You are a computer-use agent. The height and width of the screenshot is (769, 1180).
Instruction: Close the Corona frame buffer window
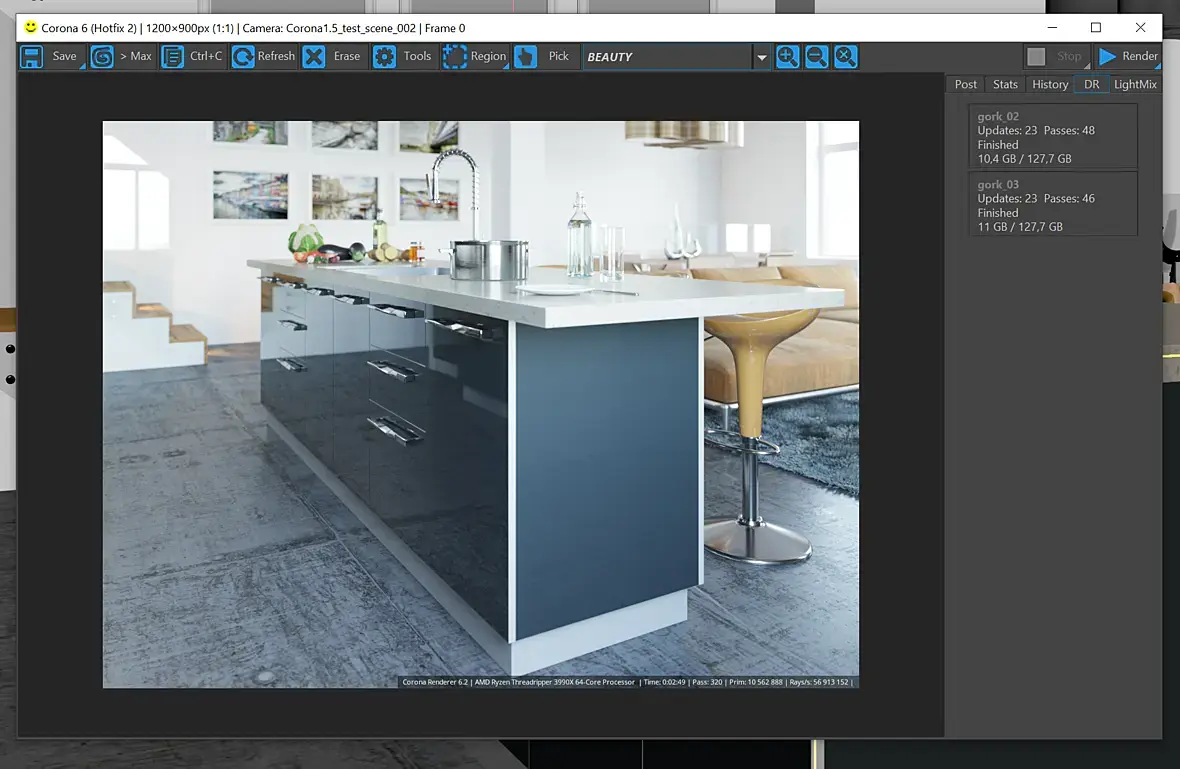[1140, 27]
